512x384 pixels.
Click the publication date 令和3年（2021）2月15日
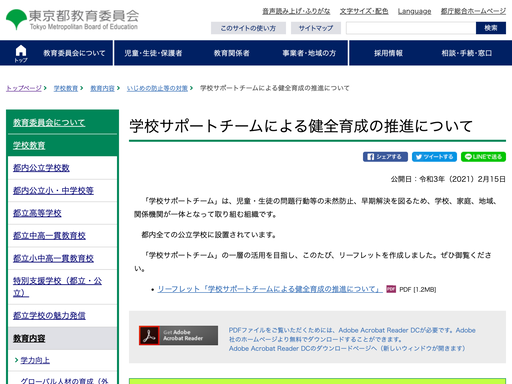pyautogui.click(x=462, y=179)
